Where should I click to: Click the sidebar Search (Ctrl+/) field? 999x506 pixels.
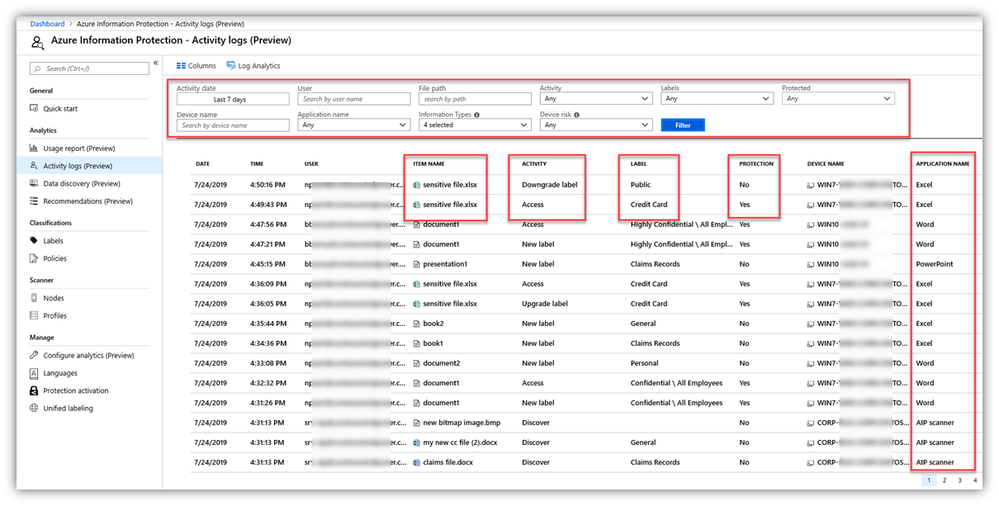pyautogui.click(x=90, y=68)
